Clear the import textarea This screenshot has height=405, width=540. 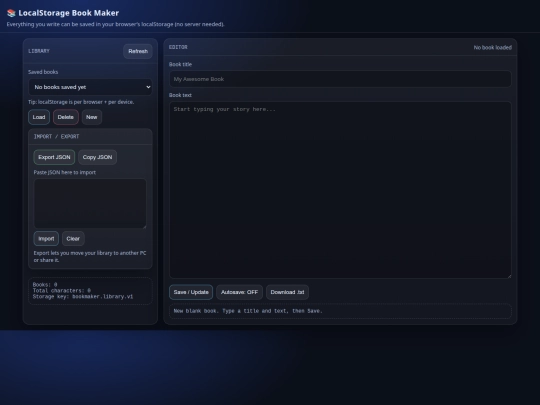(73, 239)
